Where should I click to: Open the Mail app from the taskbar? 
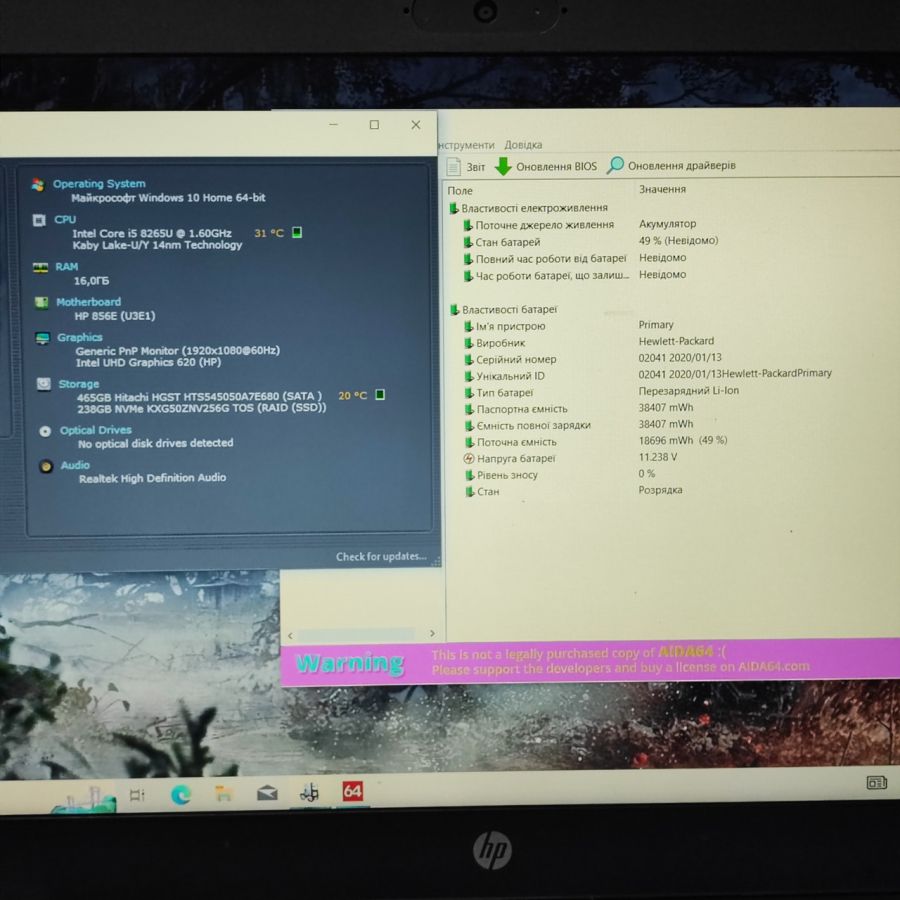coord(267,793)
